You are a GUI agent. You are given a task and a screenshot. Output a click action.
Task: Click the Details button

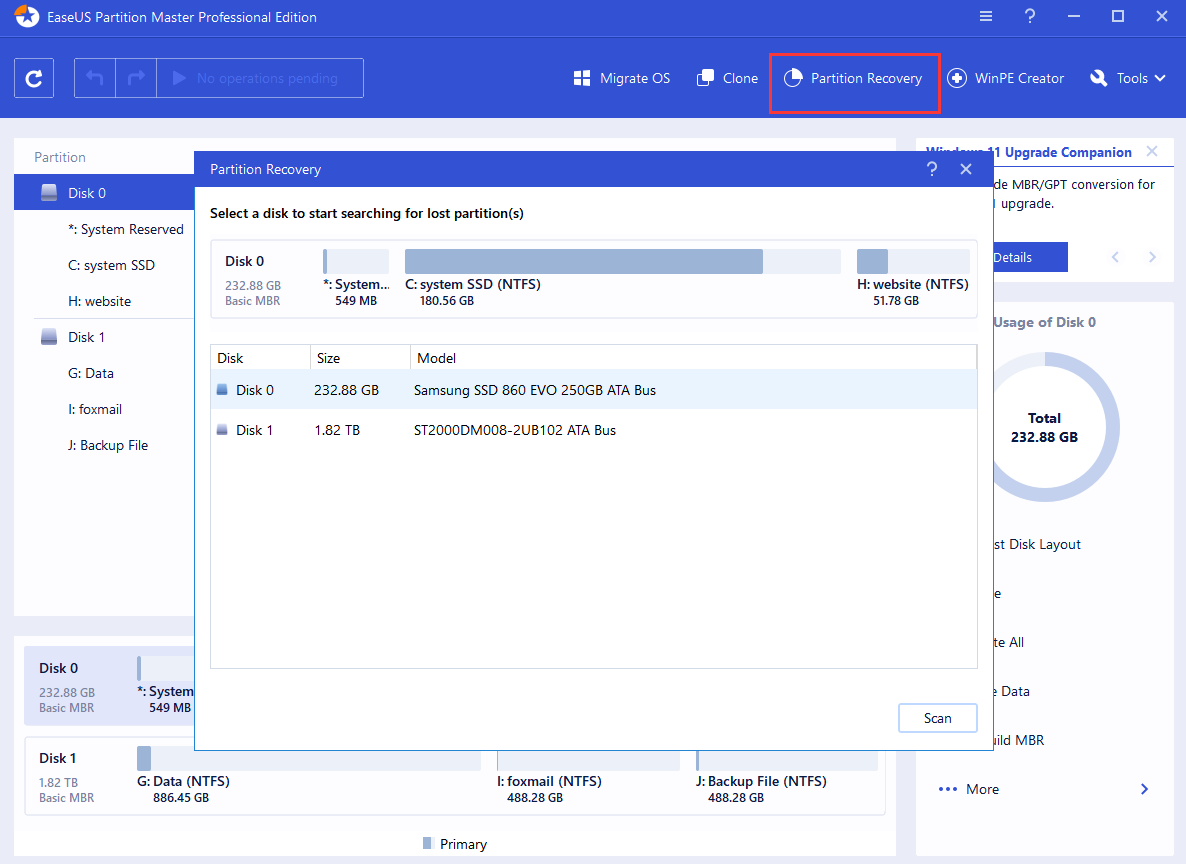1030,257
